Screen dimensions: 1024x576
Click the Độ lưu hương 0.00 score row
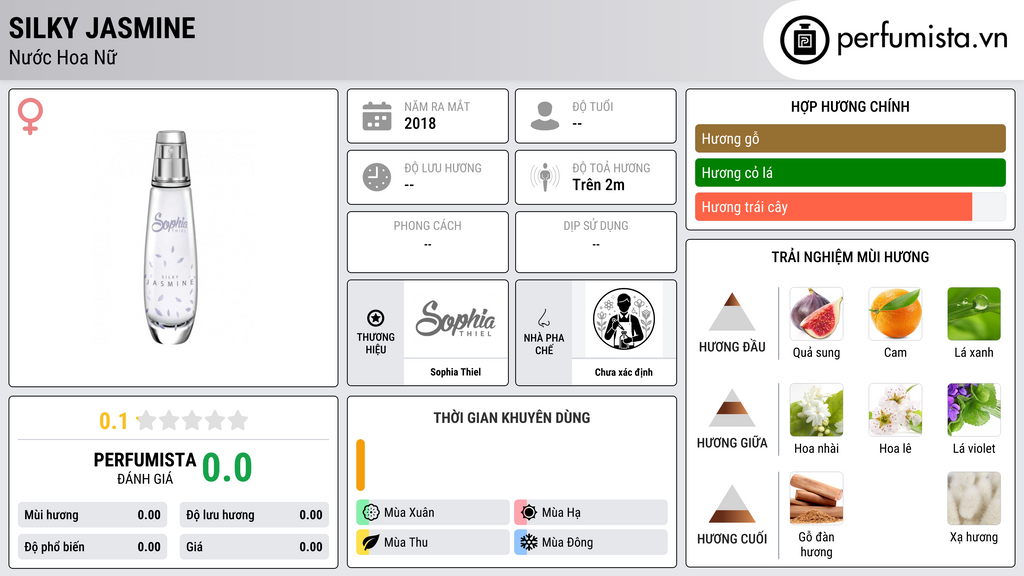point(254,515)
